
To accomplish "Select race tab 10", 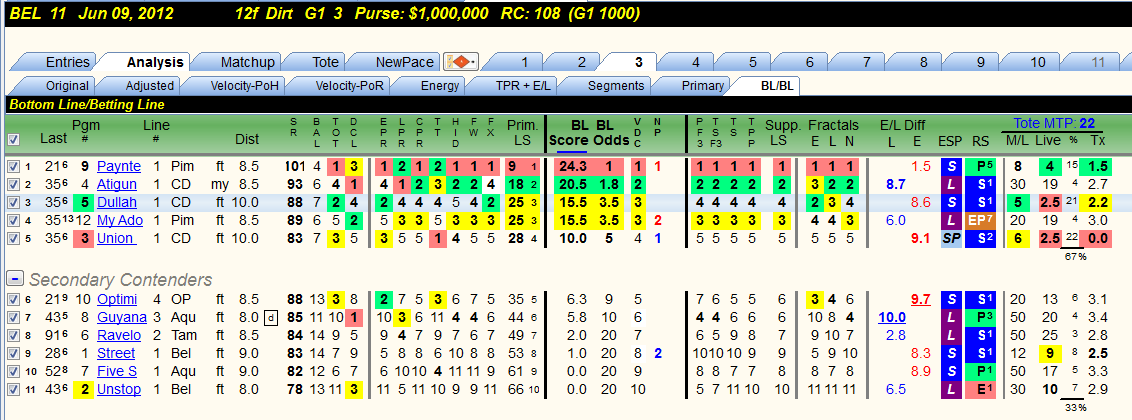I will click(1037, 62).
